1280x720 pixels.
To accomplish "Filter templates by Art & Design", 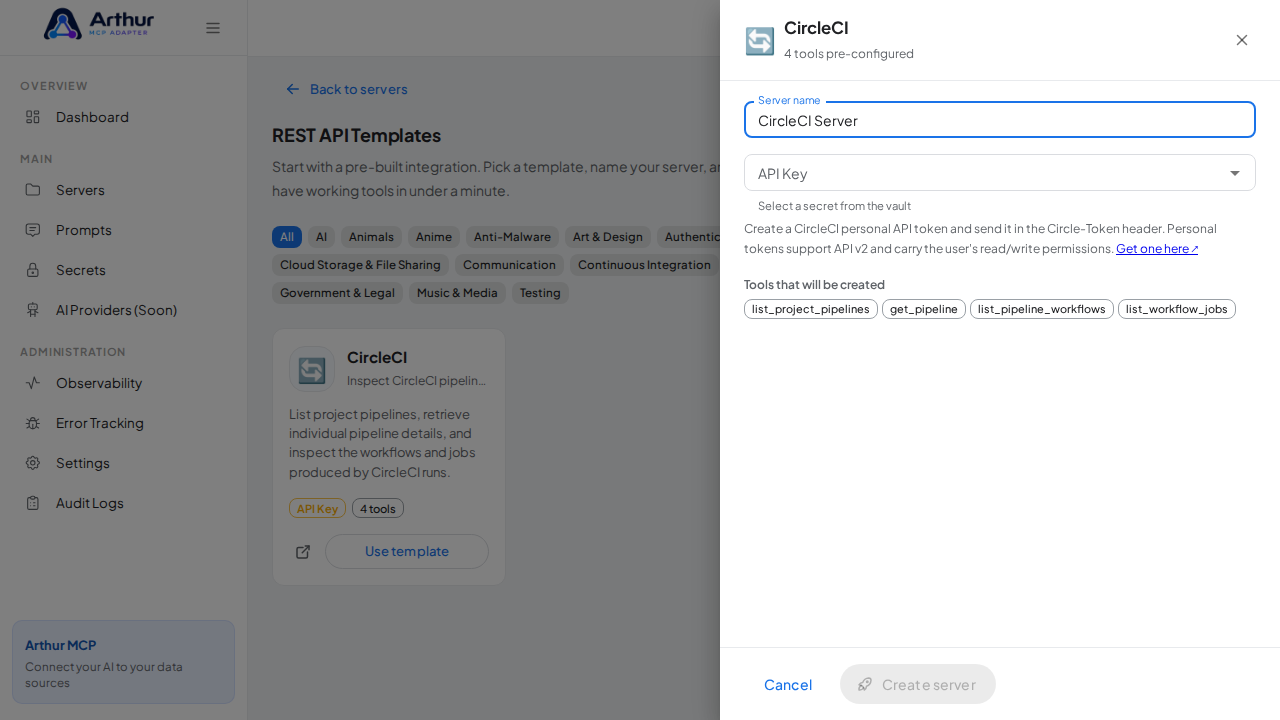I will [608, 237].
